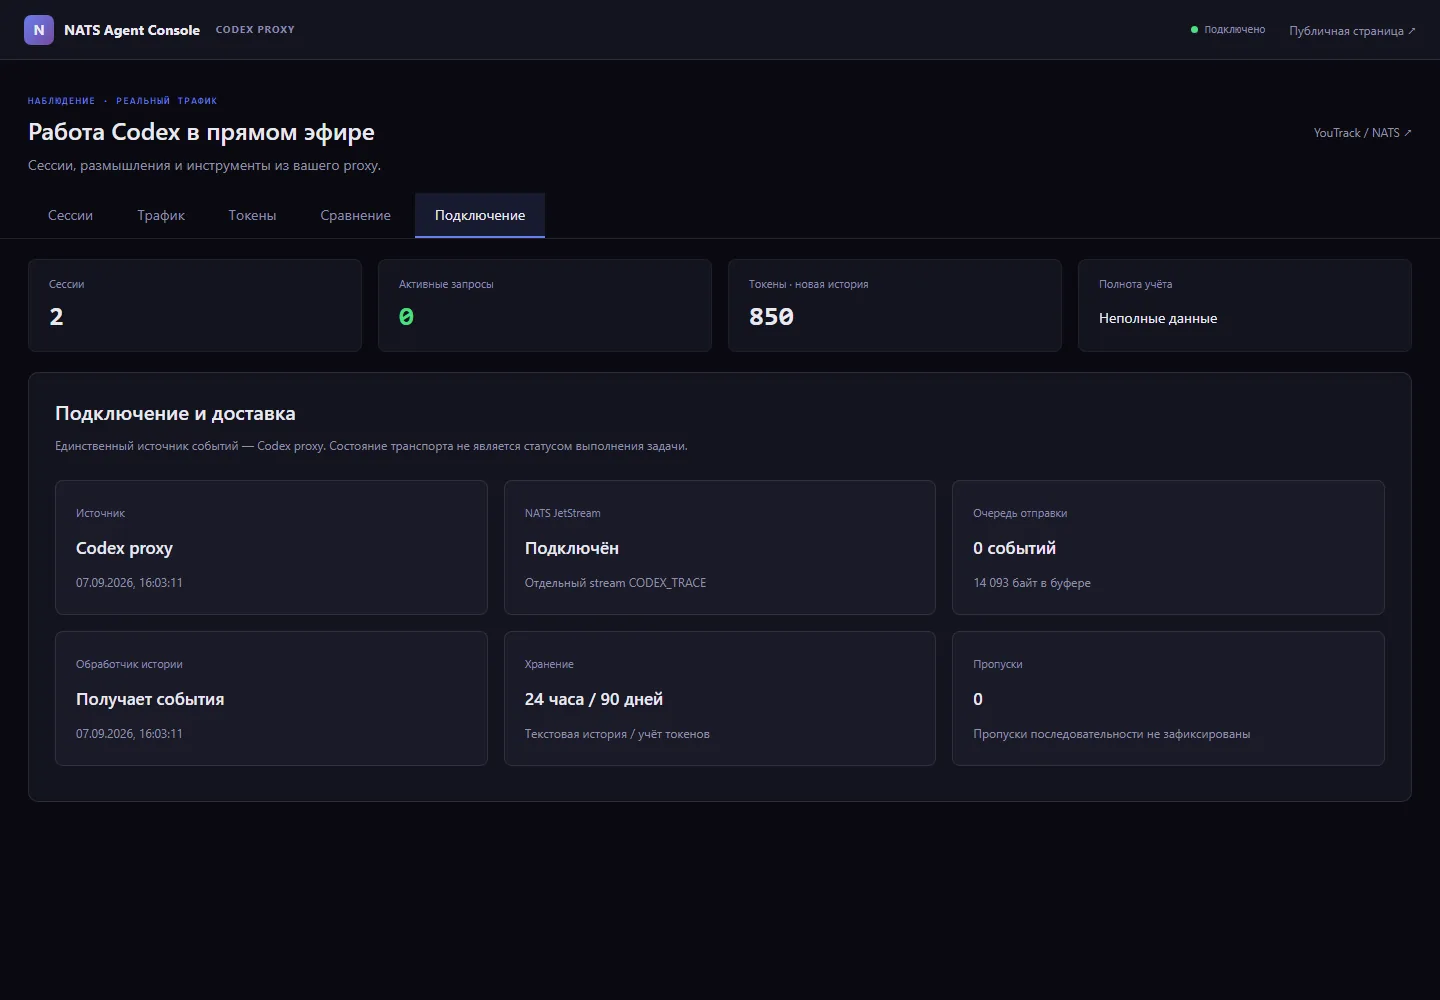Screen dimensions: 1440x1000
Task: Click the Подключено status text
Action: (x=1235, y=30)
